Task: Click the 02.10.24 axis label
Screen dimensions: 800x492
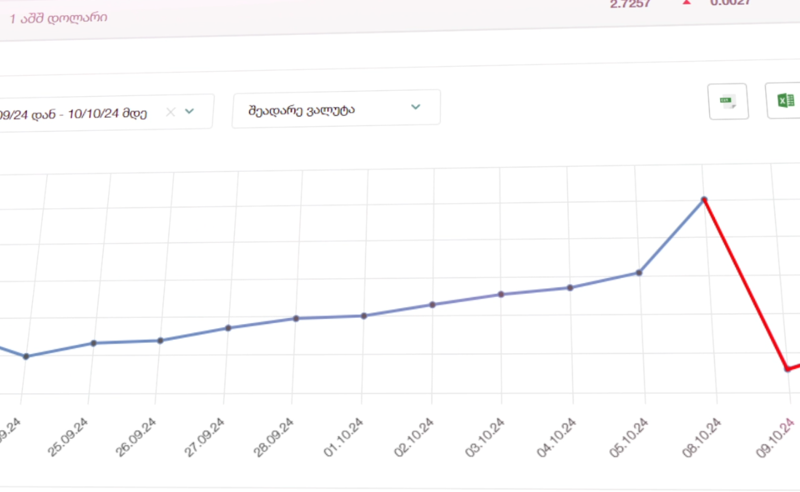Action: pos(414,437)
